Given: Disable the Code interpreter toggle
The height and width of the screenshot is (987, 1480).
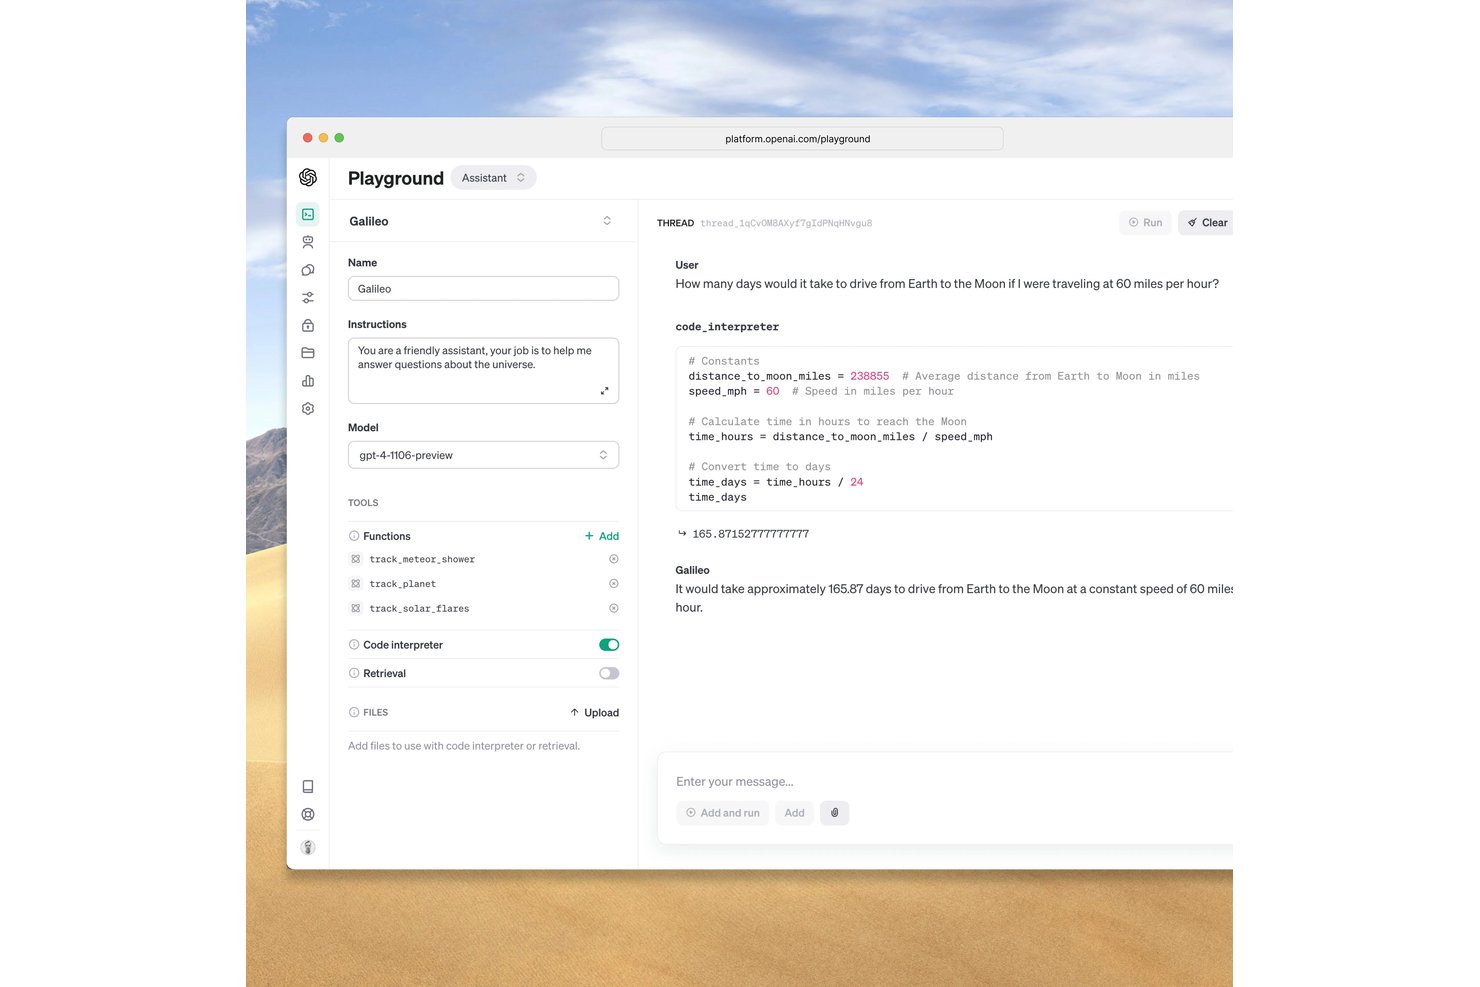Looking at the screenshot, I should [x=609, y=645].
